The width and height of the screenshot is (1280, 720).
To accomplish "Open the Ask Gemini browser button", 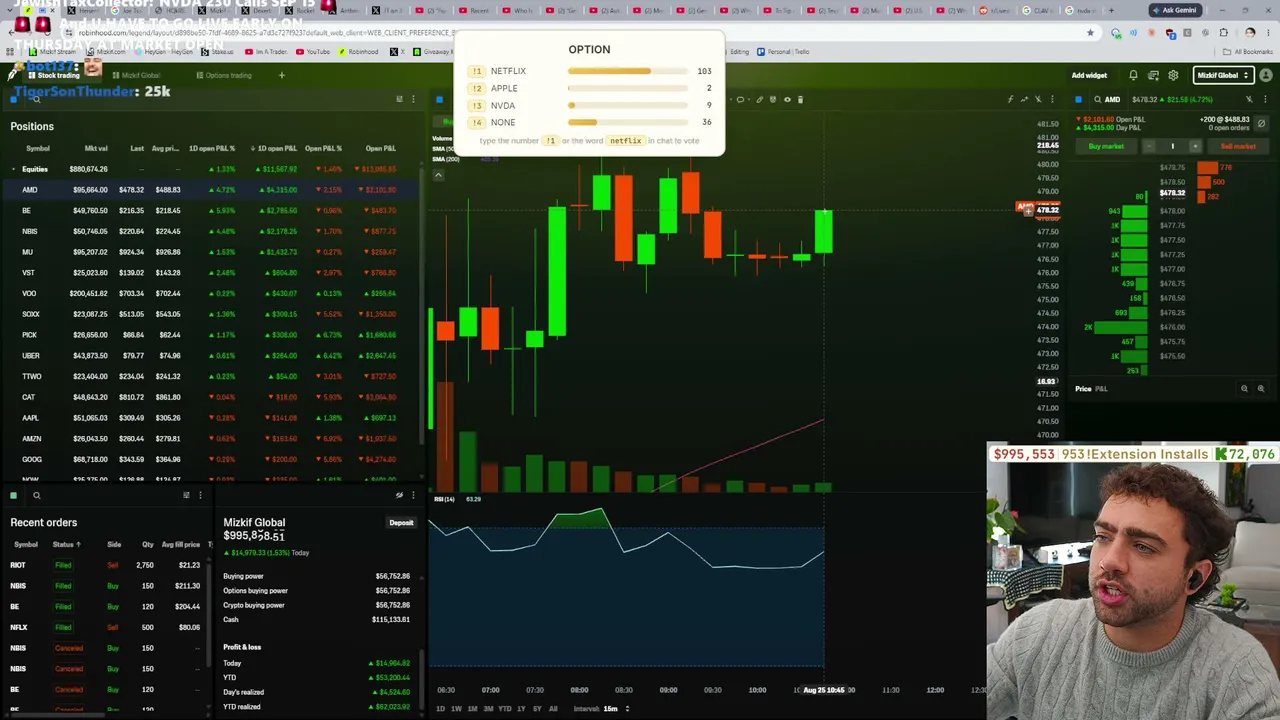I will click(1174, 10).
